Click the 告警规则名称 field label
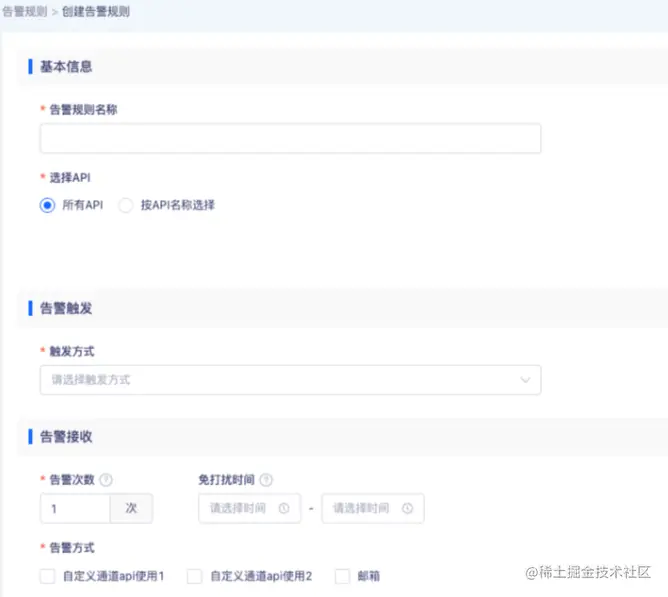 (83, 110)
